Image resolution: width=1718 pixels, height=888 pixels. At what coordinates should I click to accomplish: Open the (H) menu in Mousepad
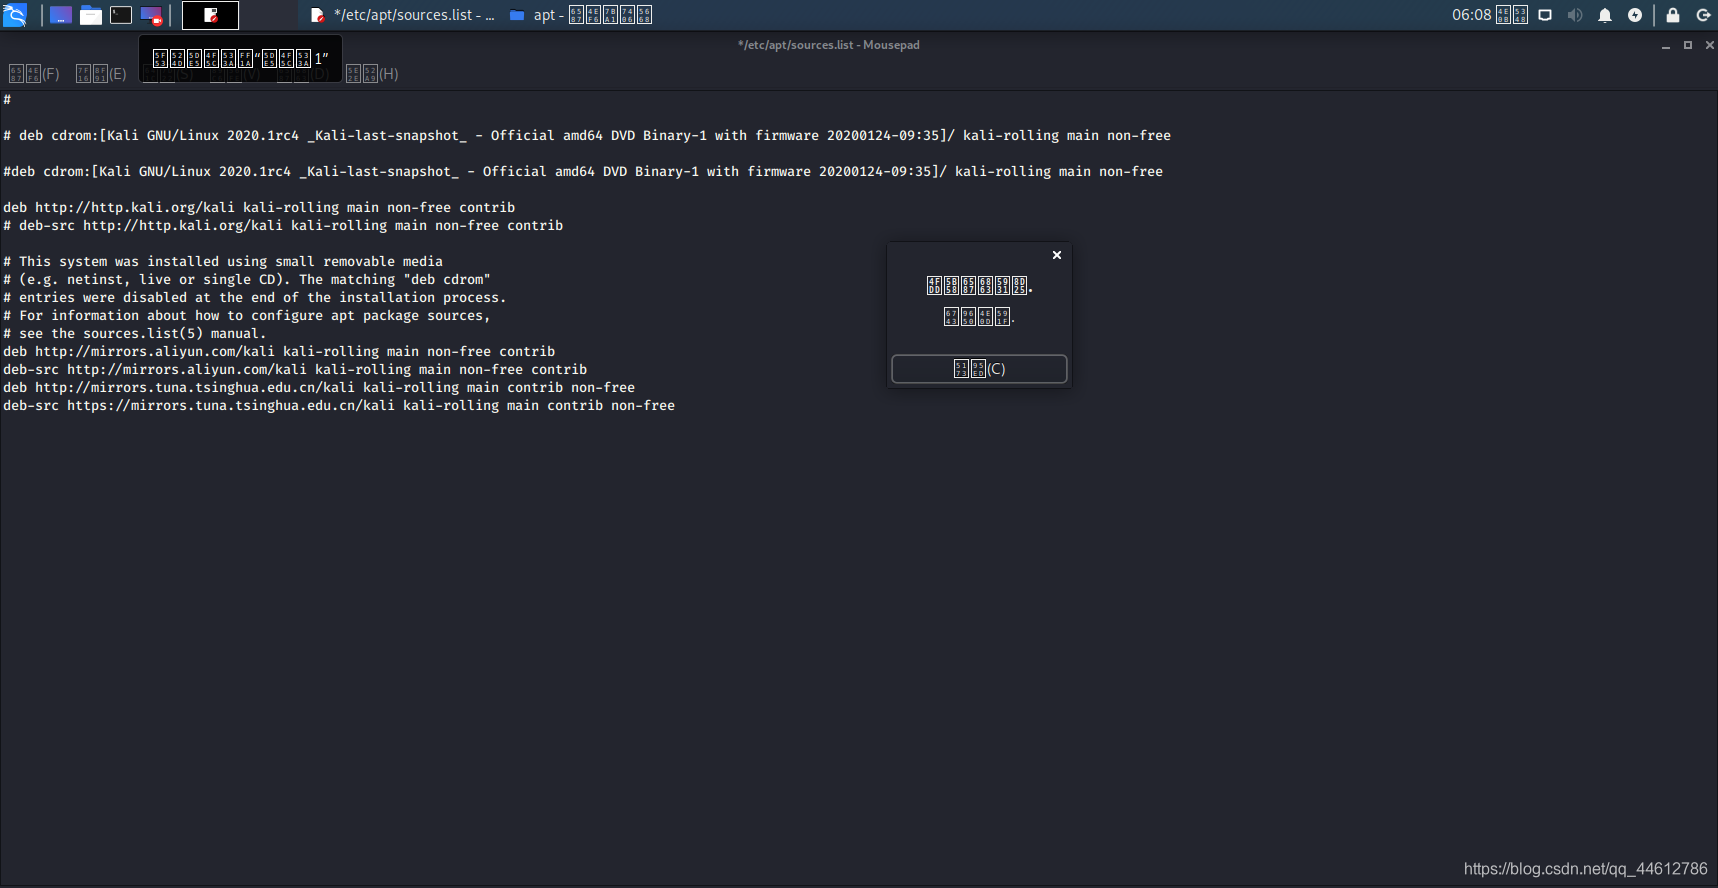coord(372,74)
